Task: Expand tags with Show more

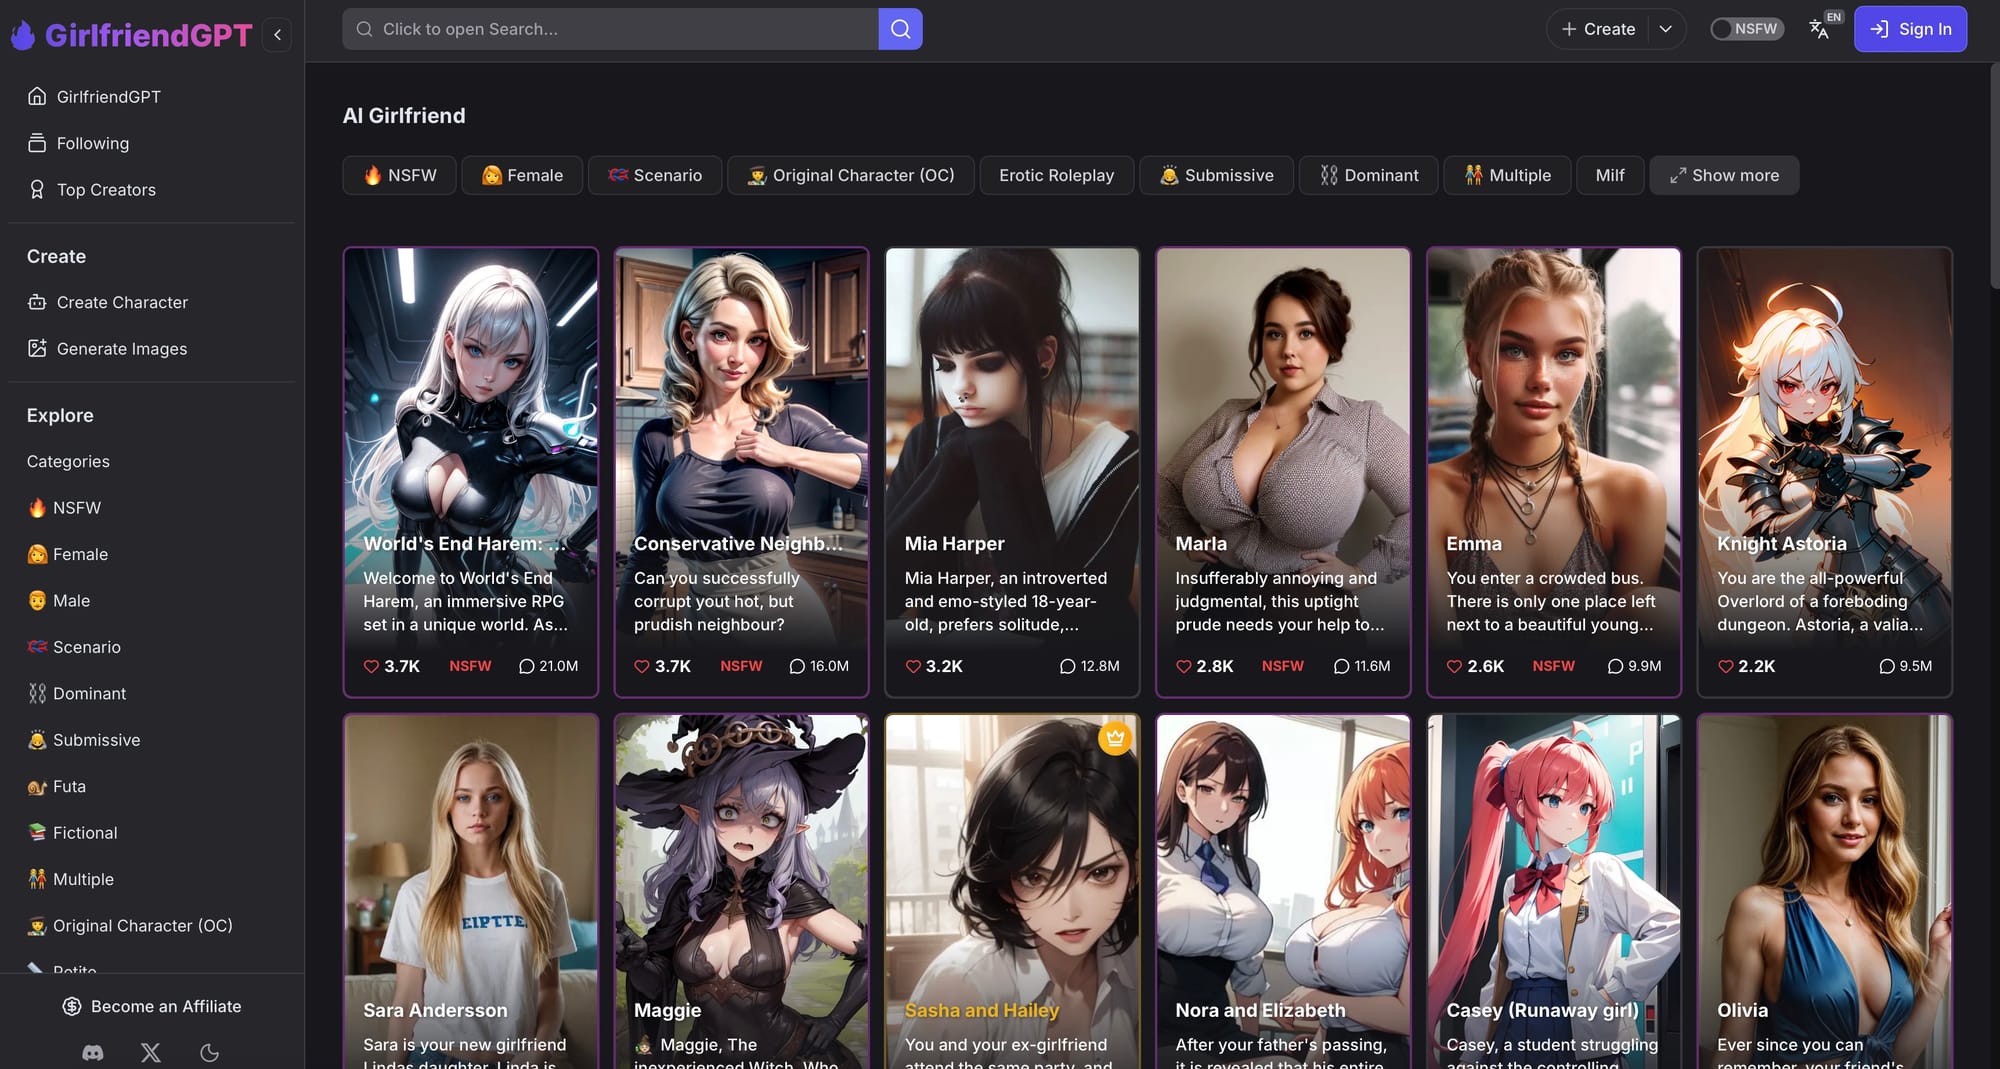Action: (x=1724, y=175)
